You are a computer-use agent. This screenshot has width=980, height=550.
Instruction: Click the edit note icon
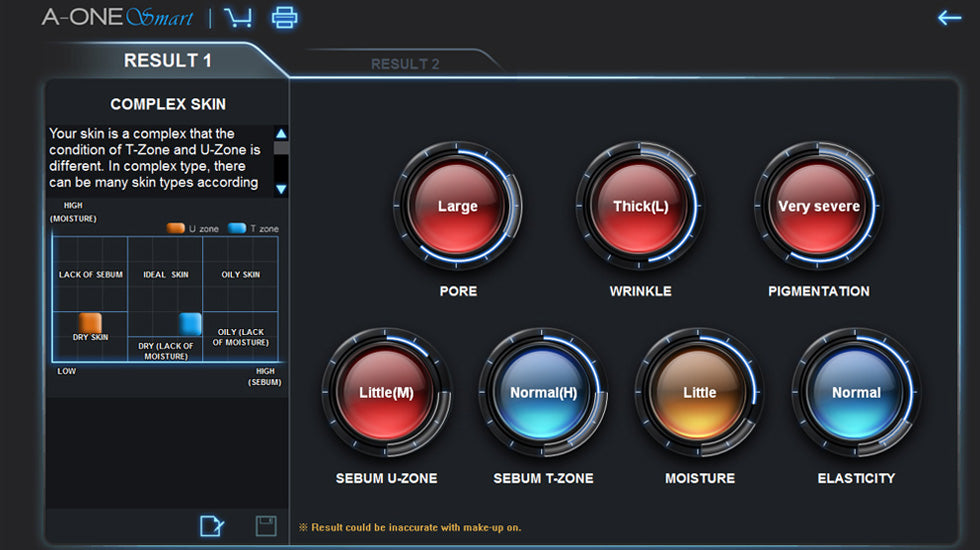pos(212,525)
